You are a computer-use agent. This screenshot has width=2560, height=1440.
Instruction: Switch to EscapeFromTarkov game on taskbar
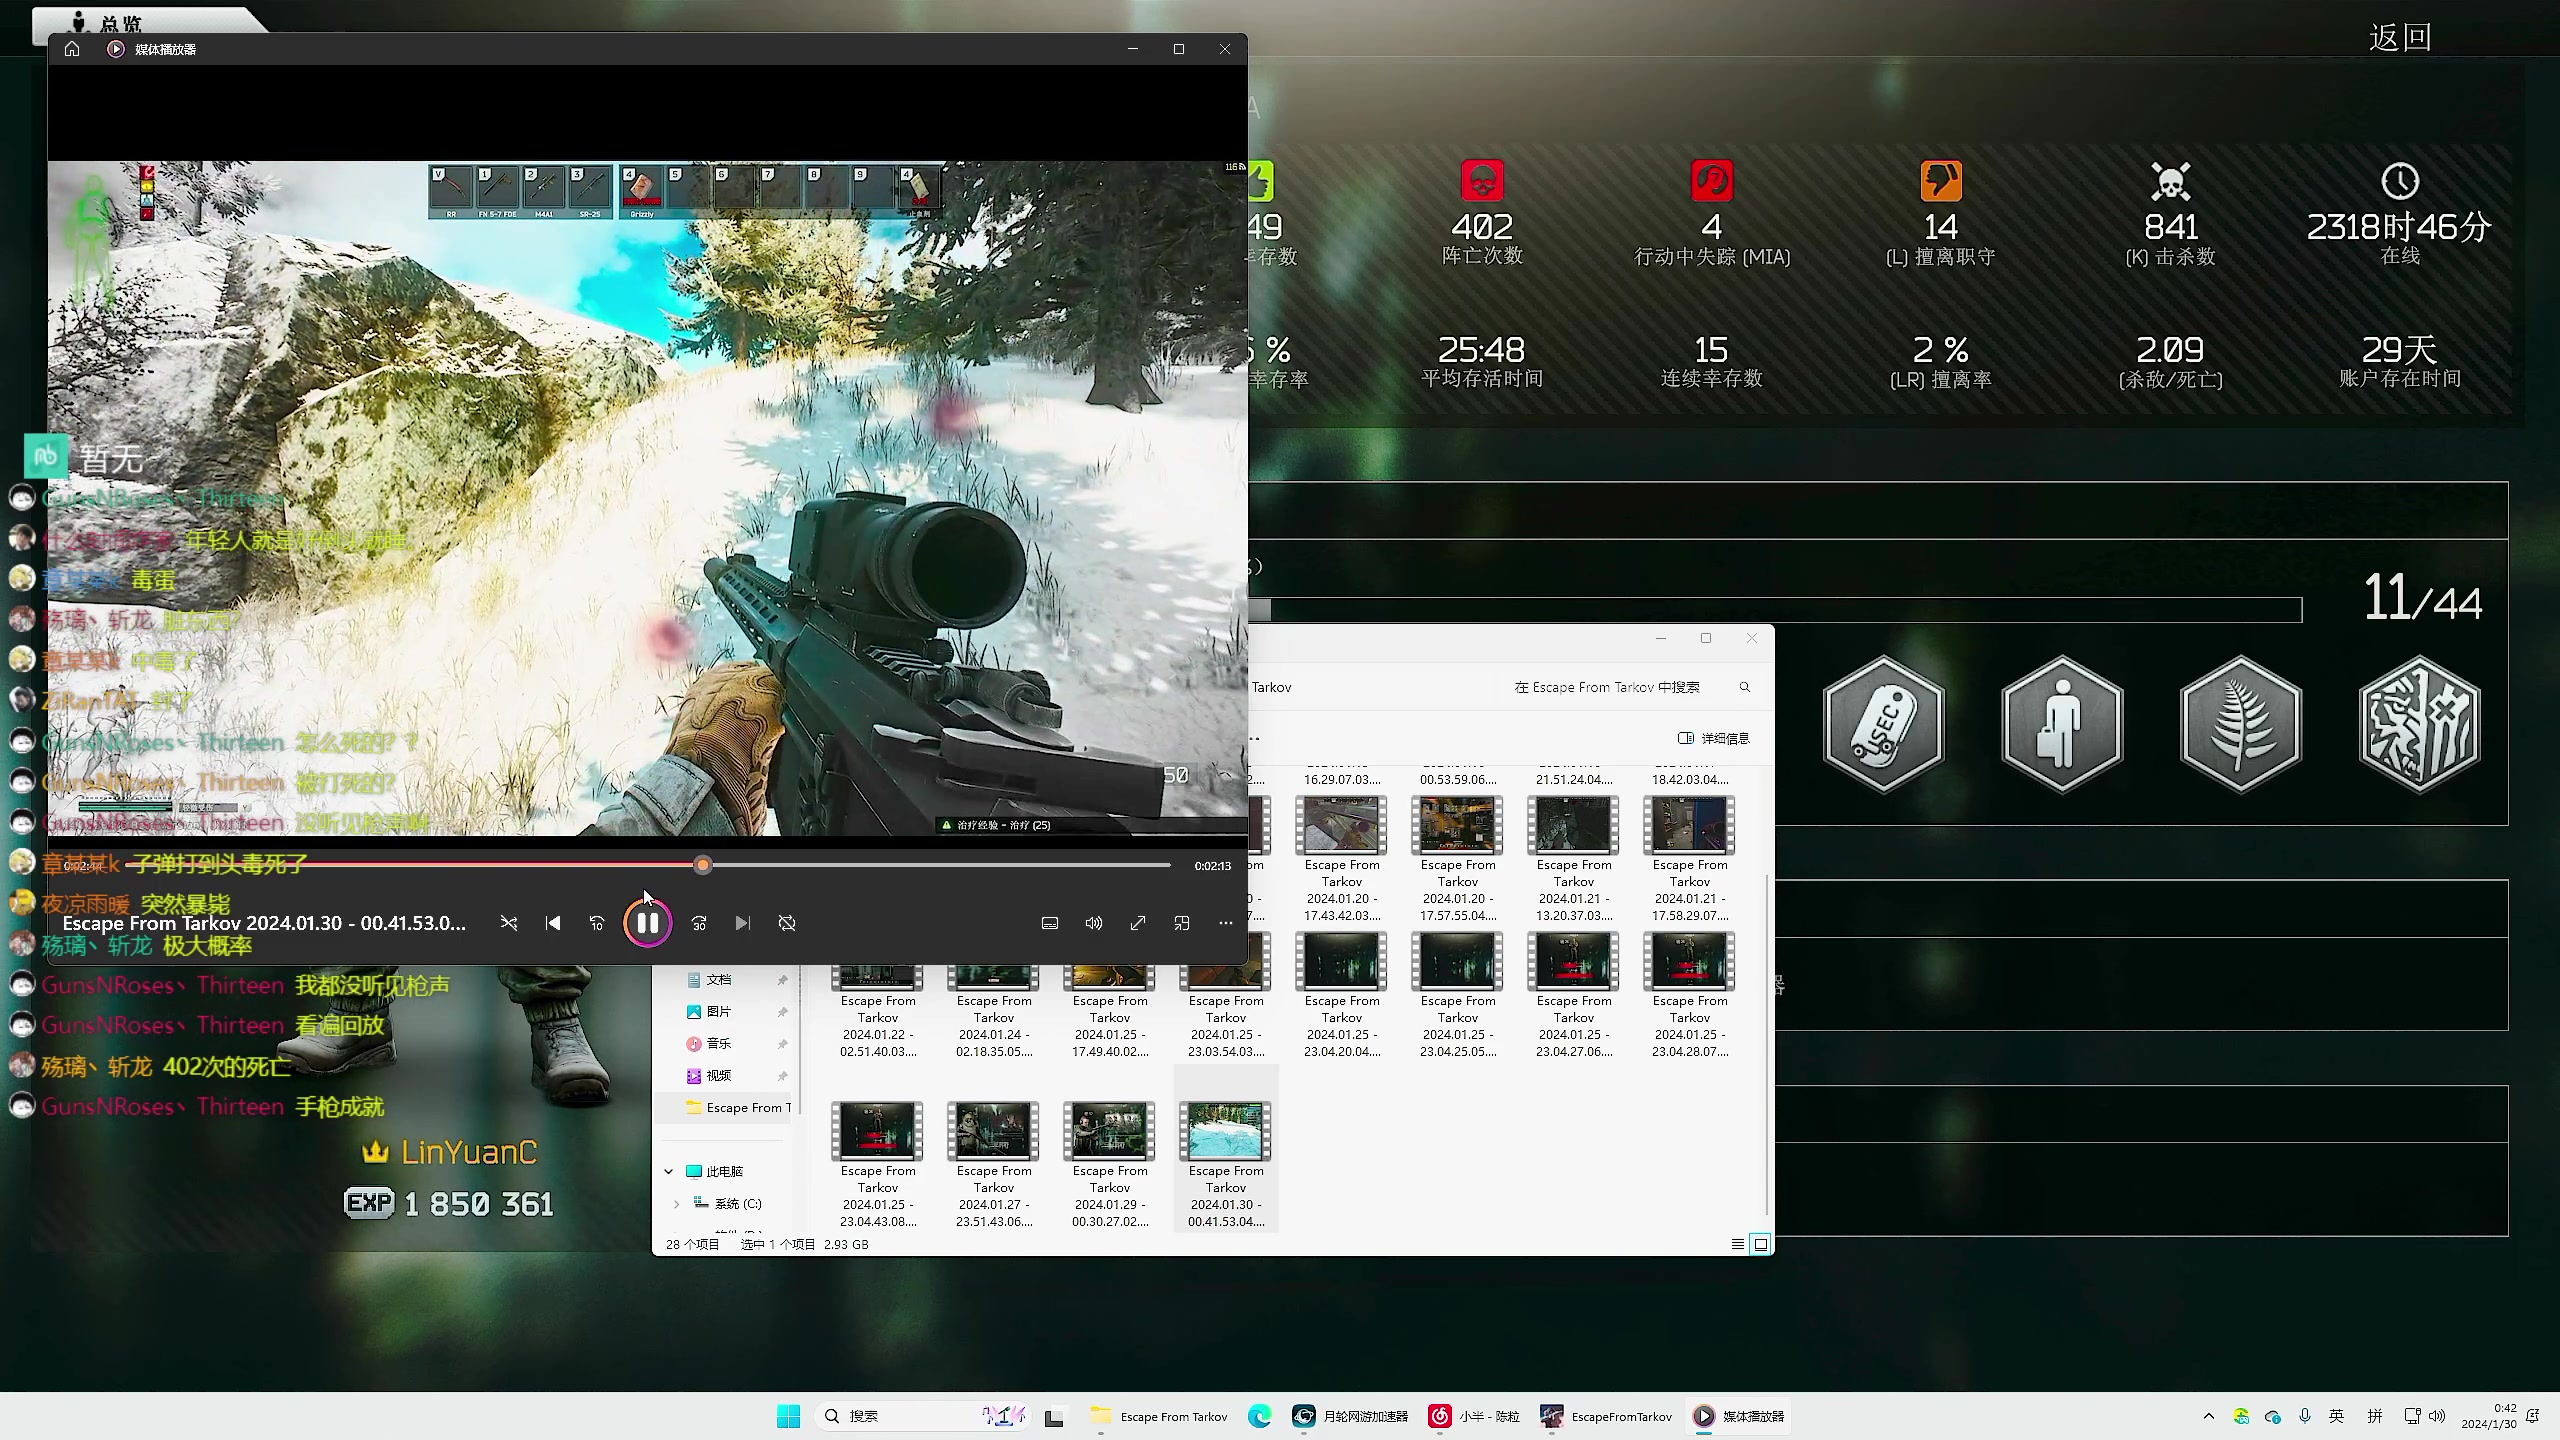pyautogui.click(x=1606, y=1416)
